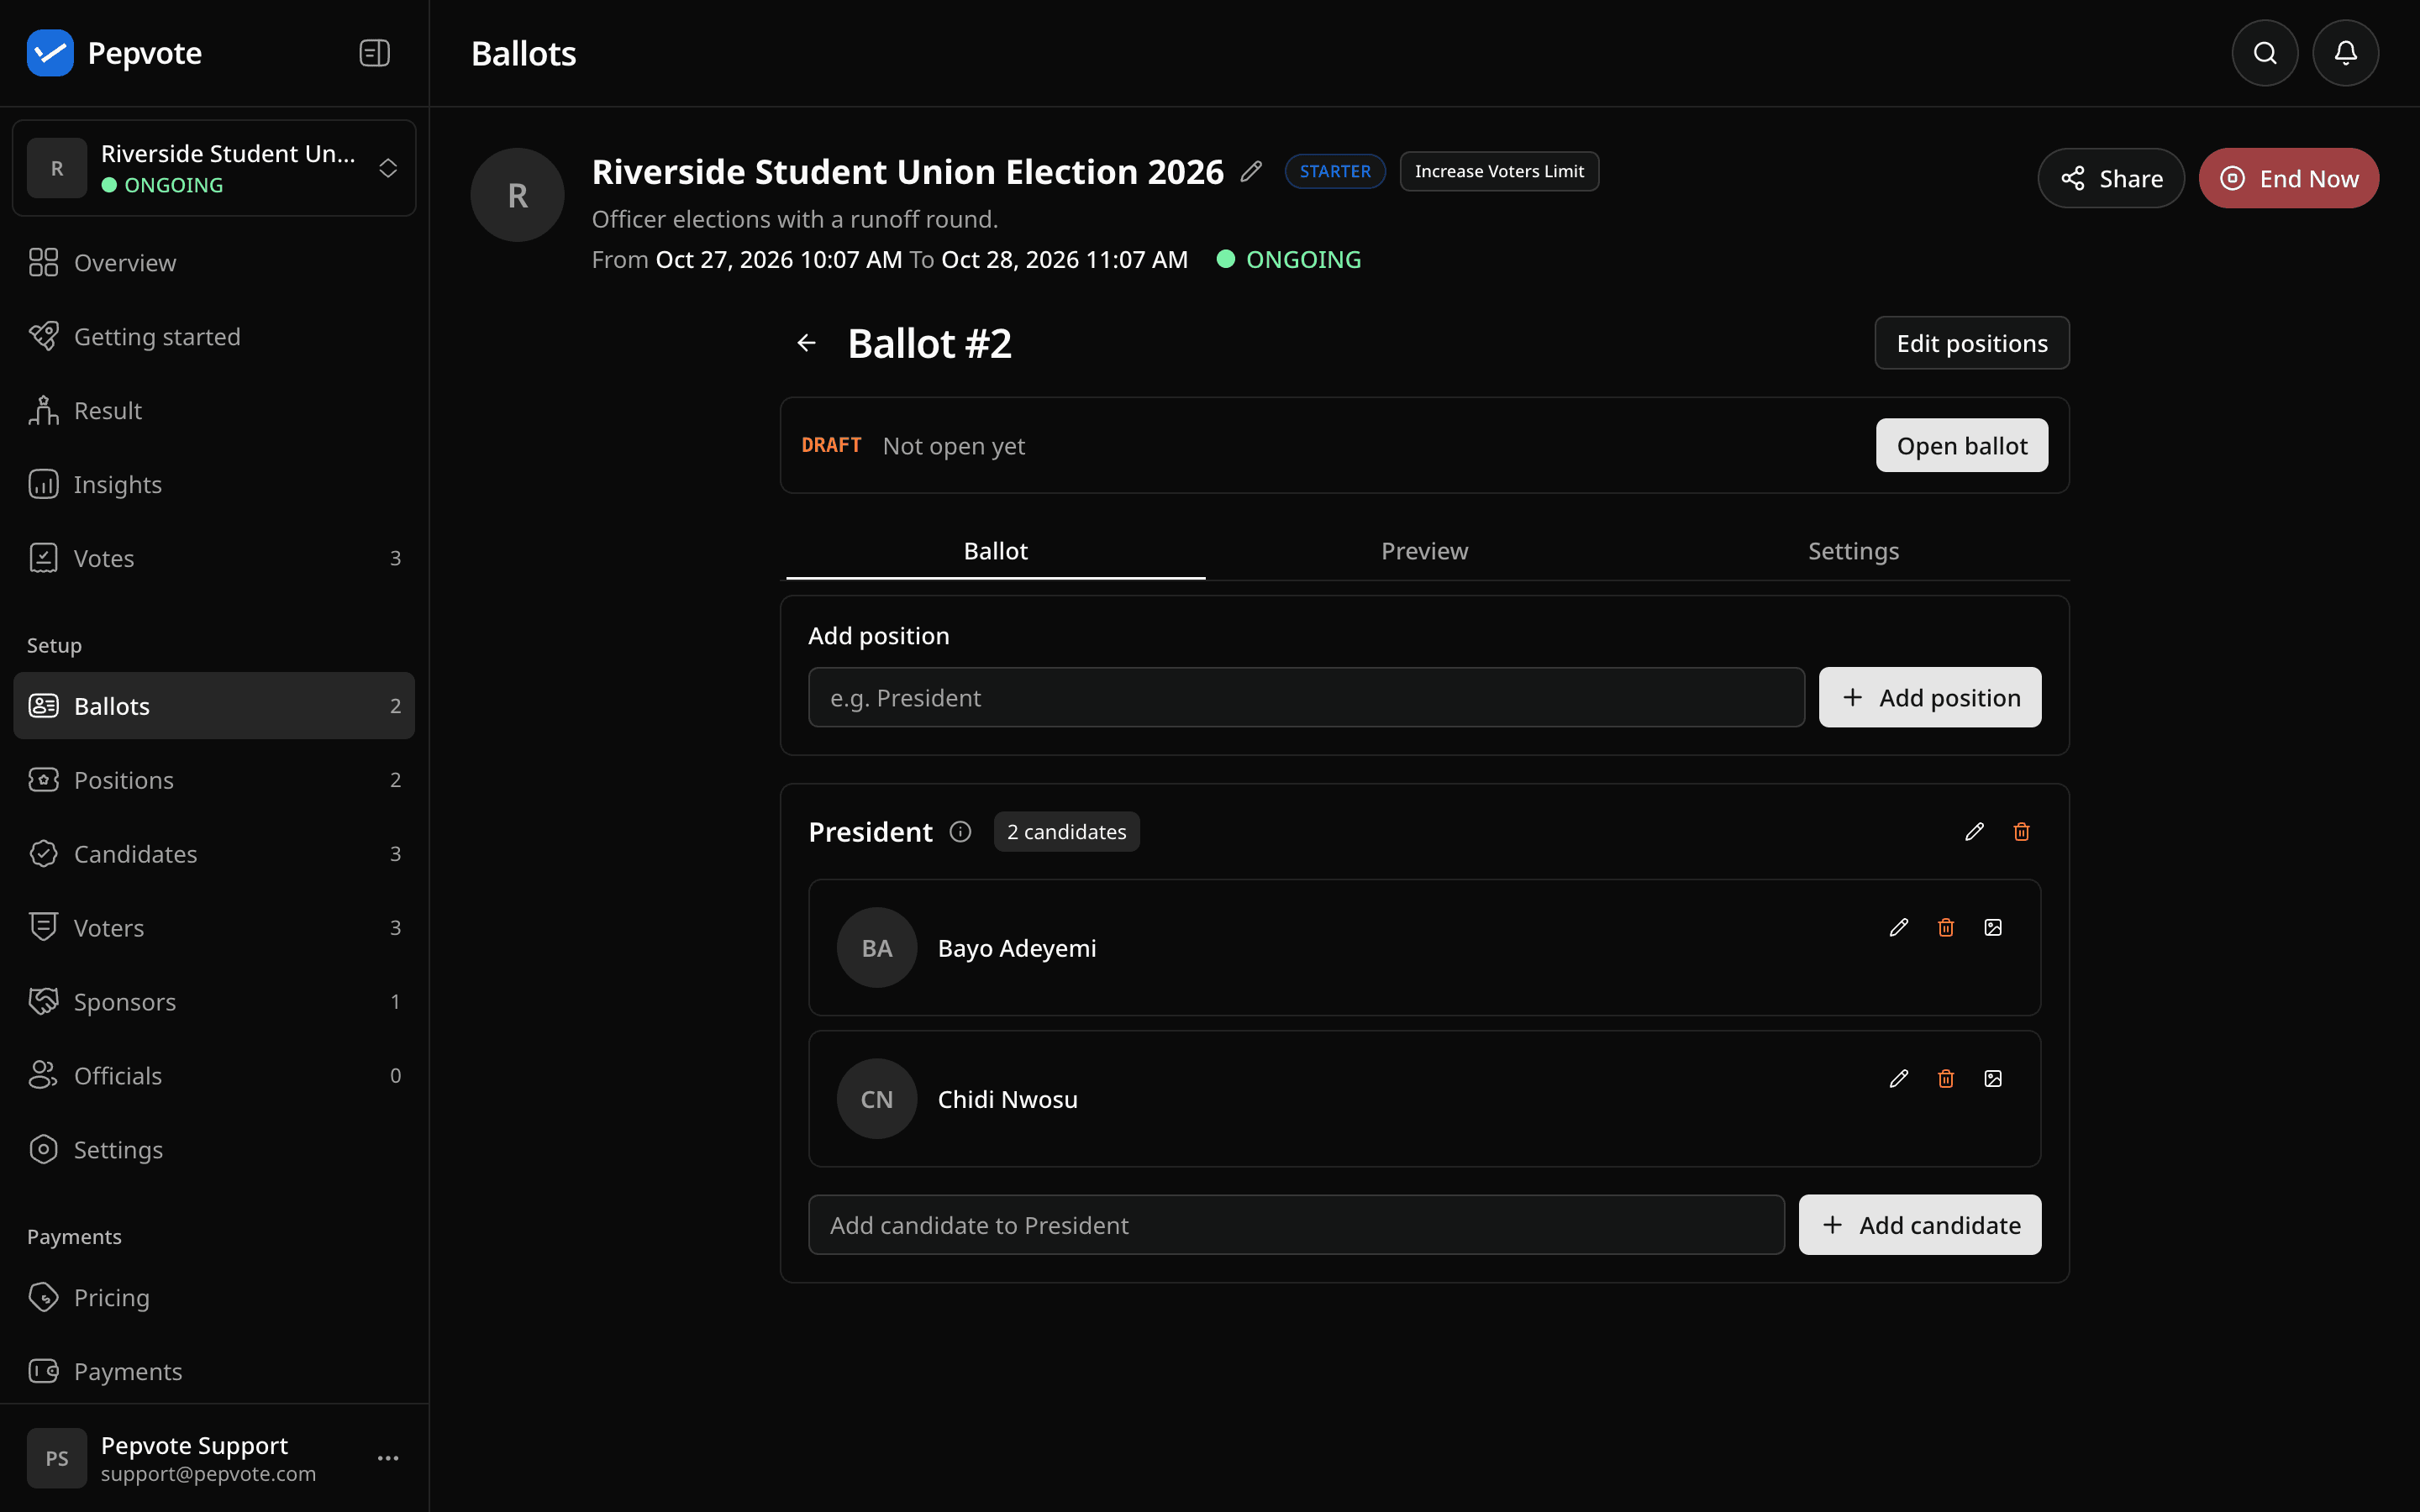Viewport: 2420px width, 1512px height.
Task: Click Open ballot button
Action: click(x=1961, y=445)
